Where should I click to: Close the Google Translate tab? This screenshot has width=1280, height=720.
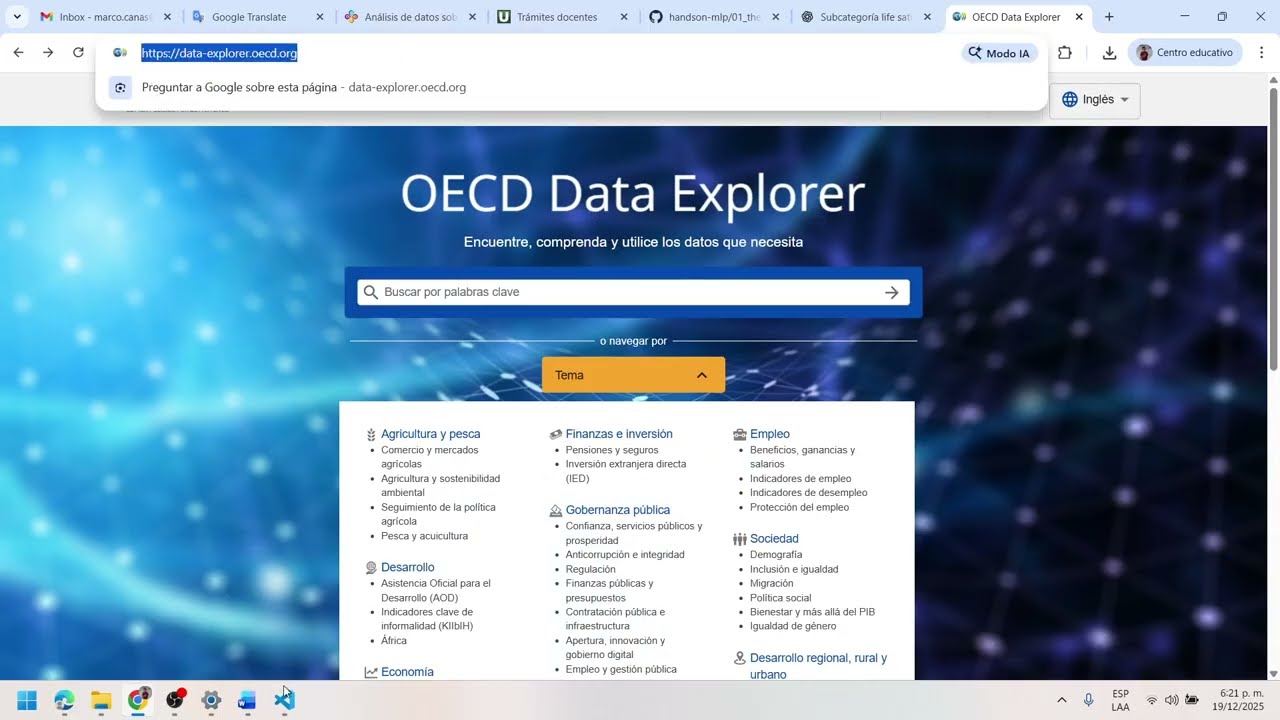tap(320, 17)
